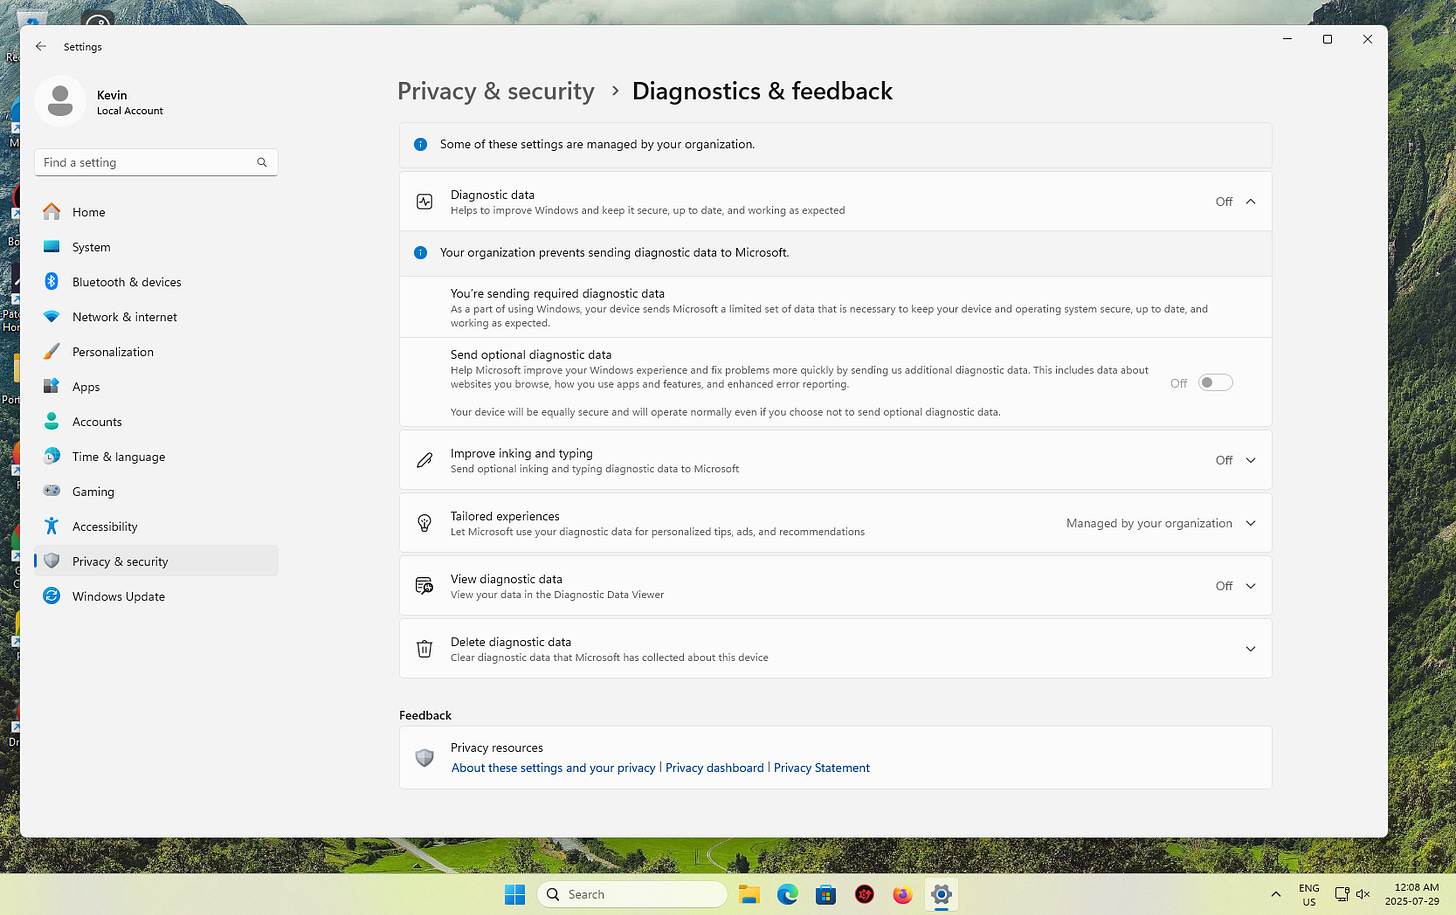The image size is (1456, 915).
Task: Click 'You're sending required diagnostic data' text
Action: click(x=557, y=294)
